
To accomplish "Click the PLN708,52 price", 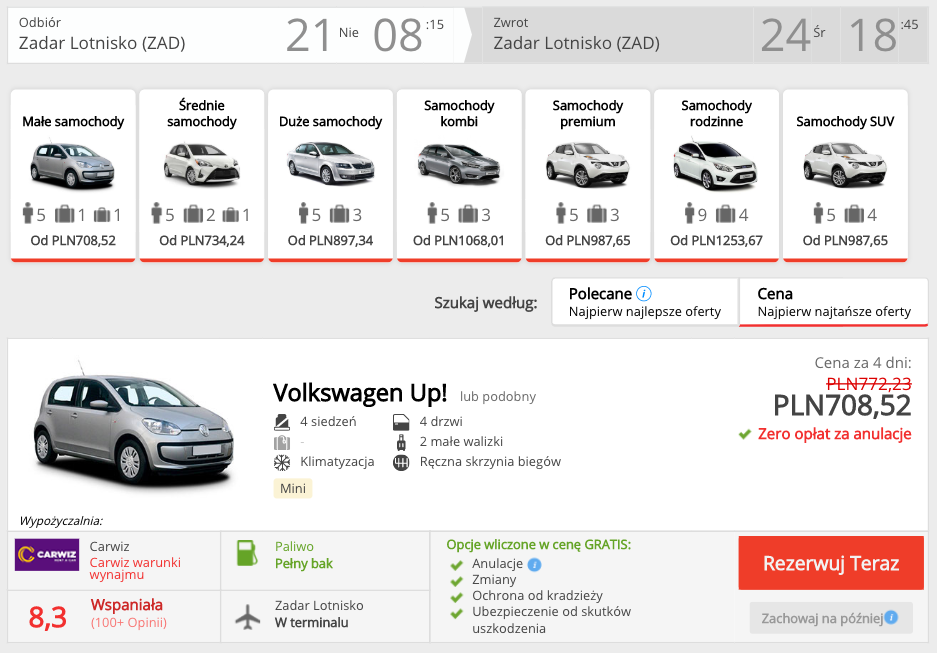I will pos(842,406).
